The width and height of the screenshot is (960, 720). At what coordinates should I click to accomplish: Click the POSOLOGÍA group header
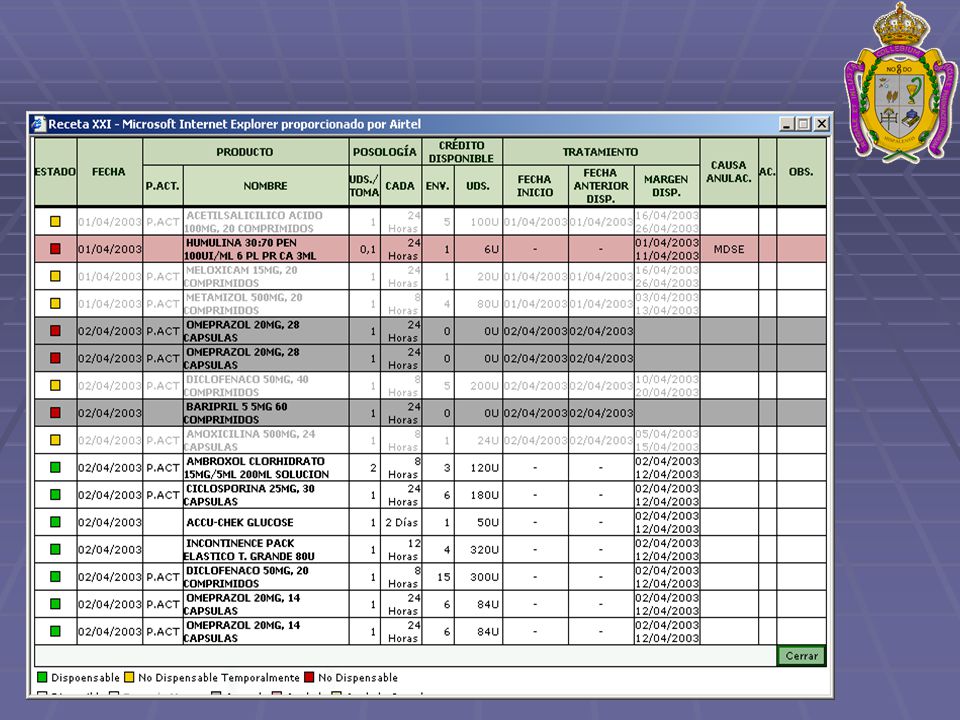384,152
